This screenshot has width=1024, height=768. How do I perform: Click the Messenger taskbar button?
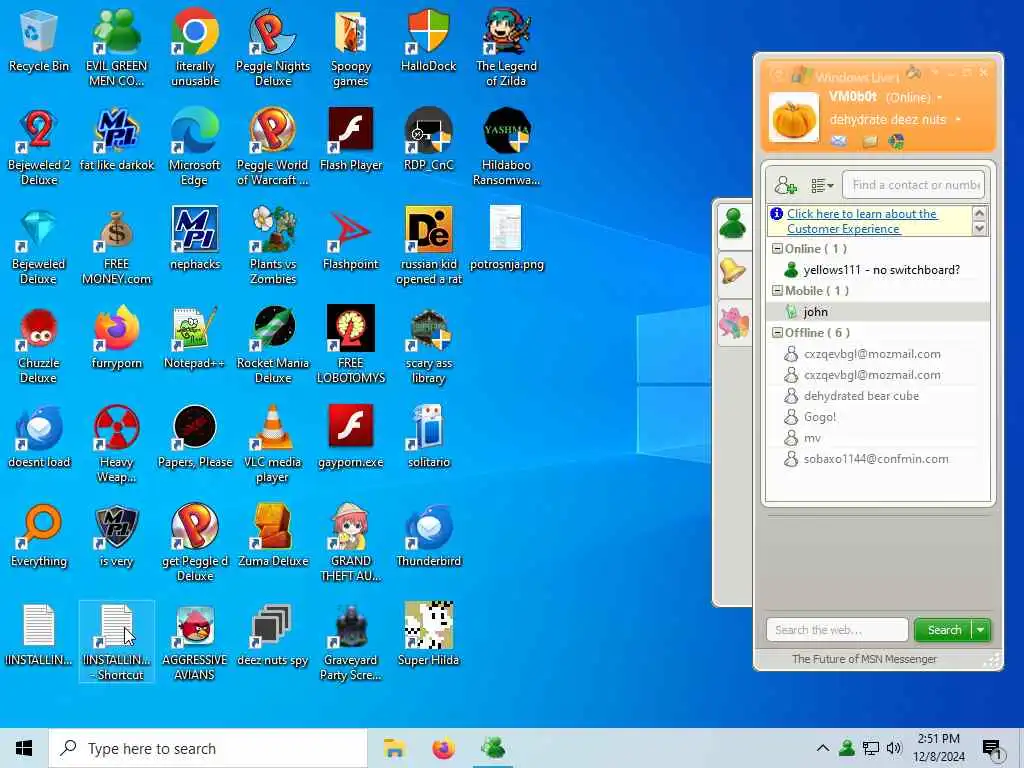point(492,748)
